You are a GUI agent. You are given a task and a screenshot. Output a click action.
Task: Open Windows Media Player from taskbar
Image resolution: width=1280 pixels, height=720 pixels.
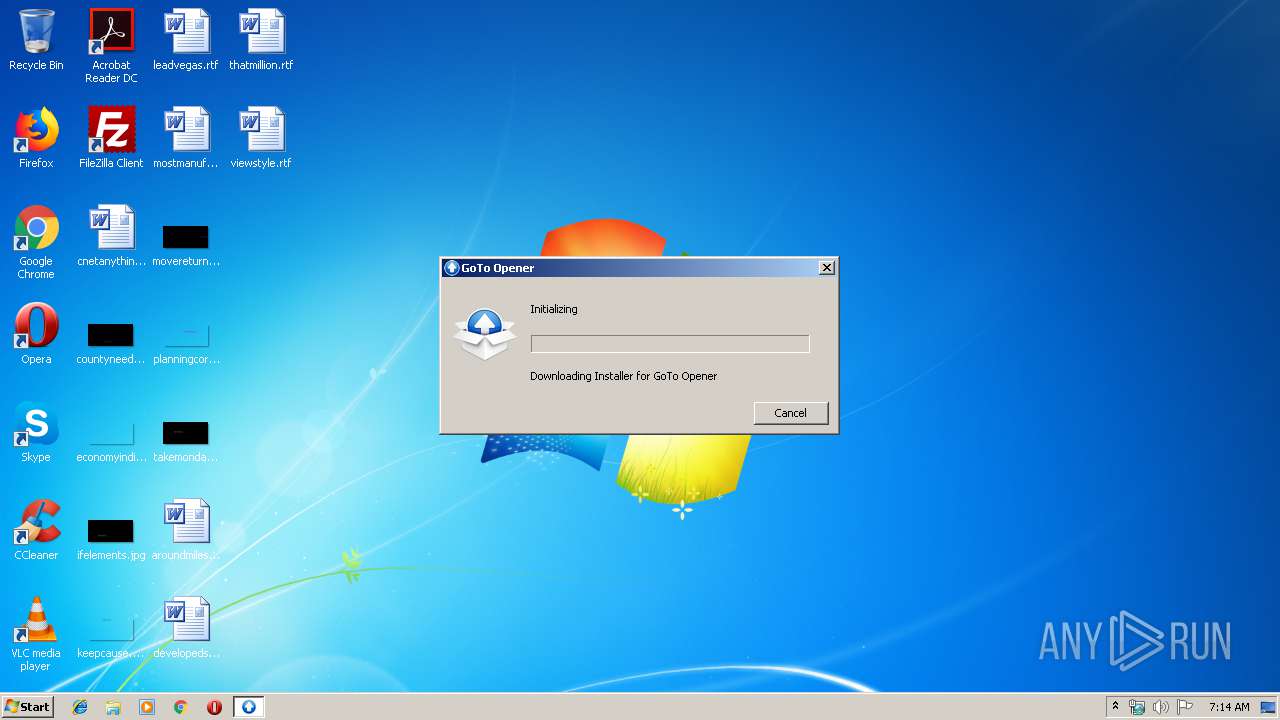[x=147, y=707]
